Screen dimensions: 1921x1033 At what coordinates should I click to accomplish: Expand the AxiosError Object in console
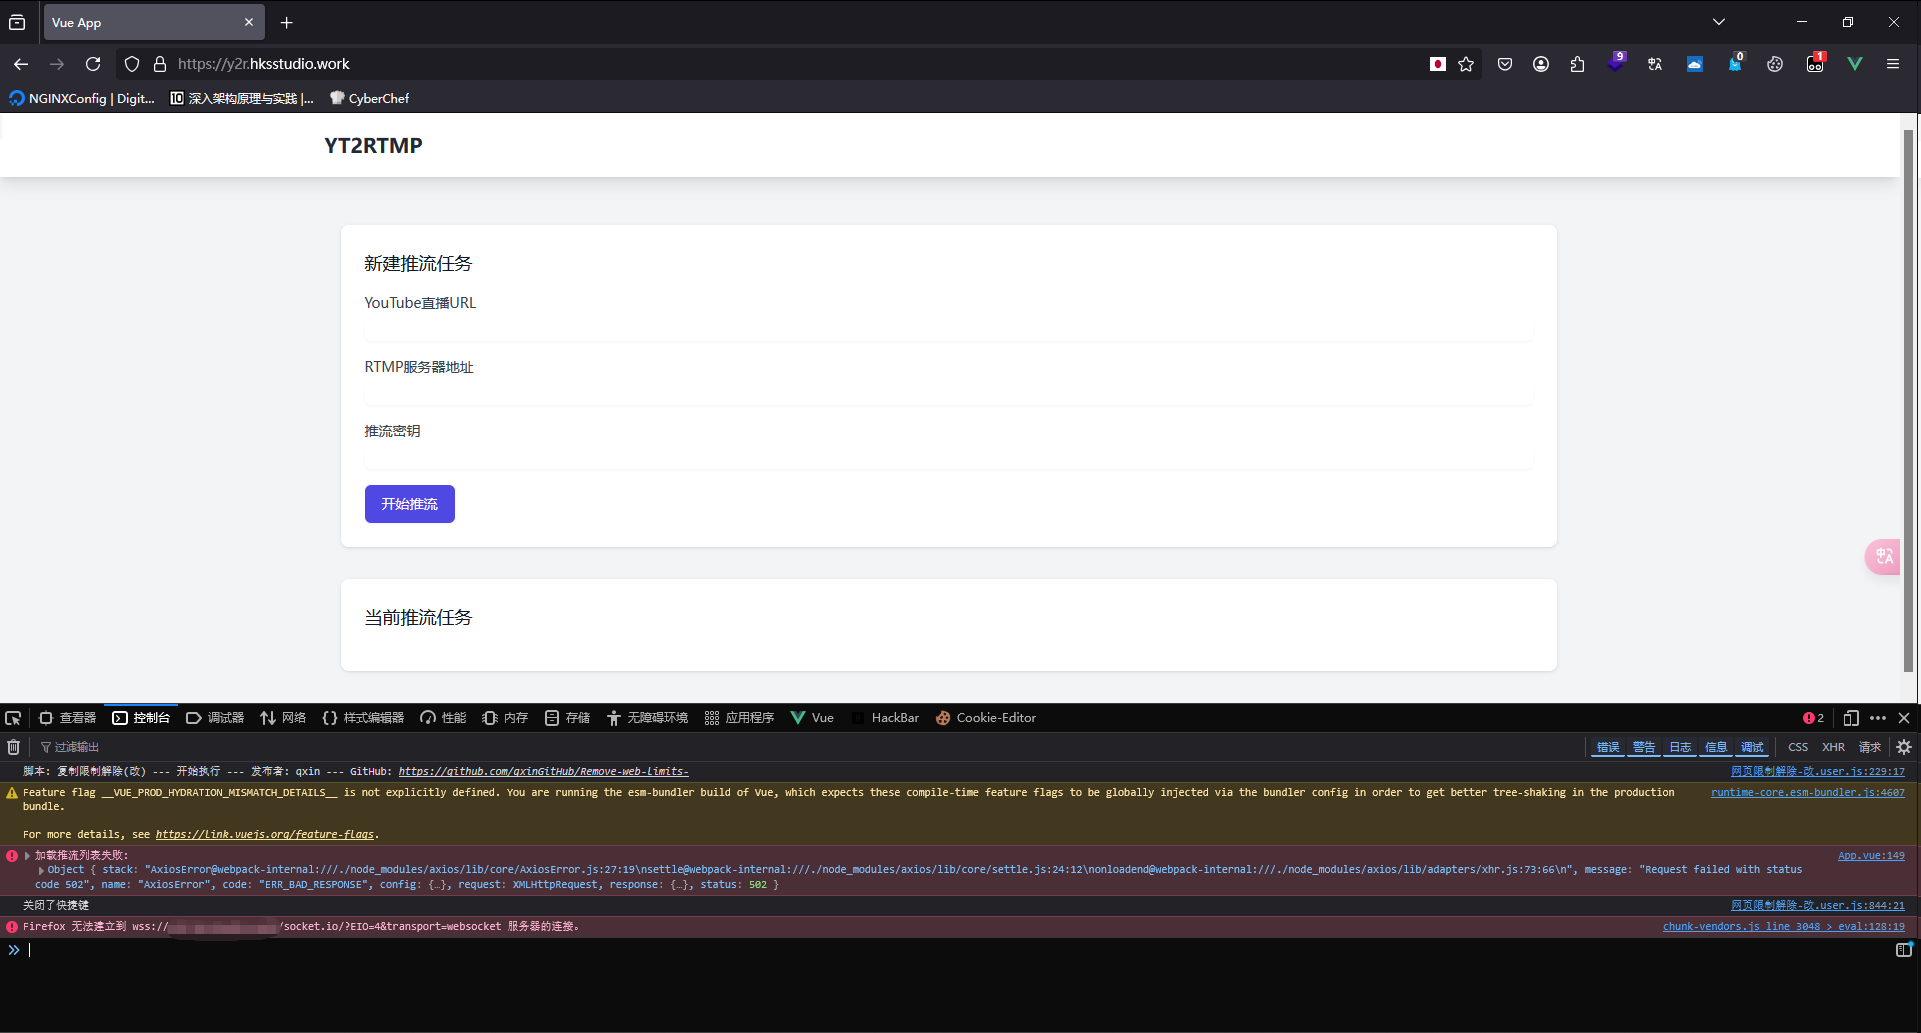41,870
